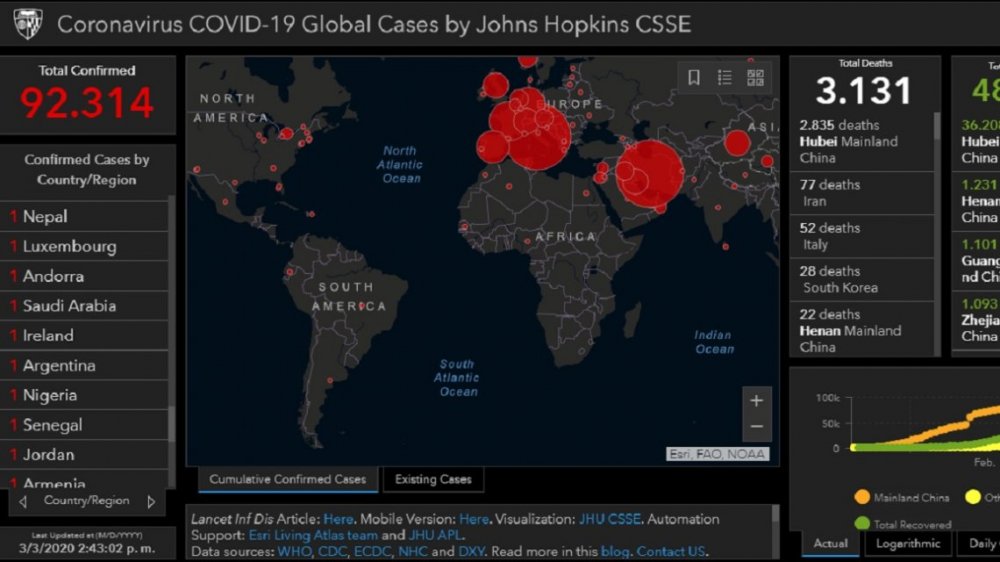Viewport: 1000px width, 562px height.
Task: Open the ECDC data source link
Action: [x=372, y=551]
